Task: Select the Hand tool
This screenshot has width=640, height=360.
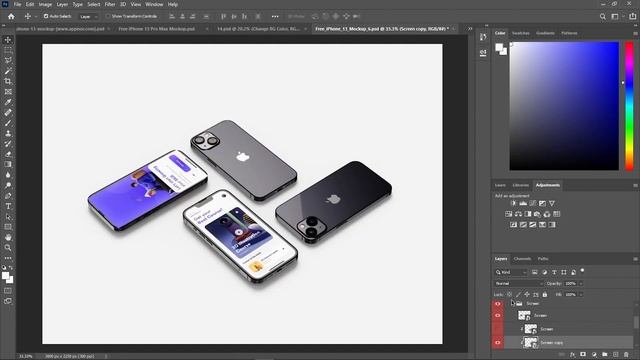Action: [8, 237]
